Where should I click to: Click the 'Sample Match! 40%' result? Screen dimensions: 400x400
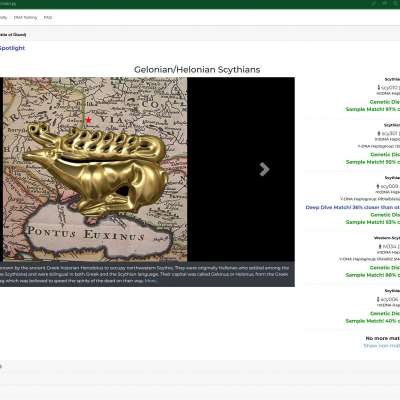pyautogui.click(x=373, y=321)
